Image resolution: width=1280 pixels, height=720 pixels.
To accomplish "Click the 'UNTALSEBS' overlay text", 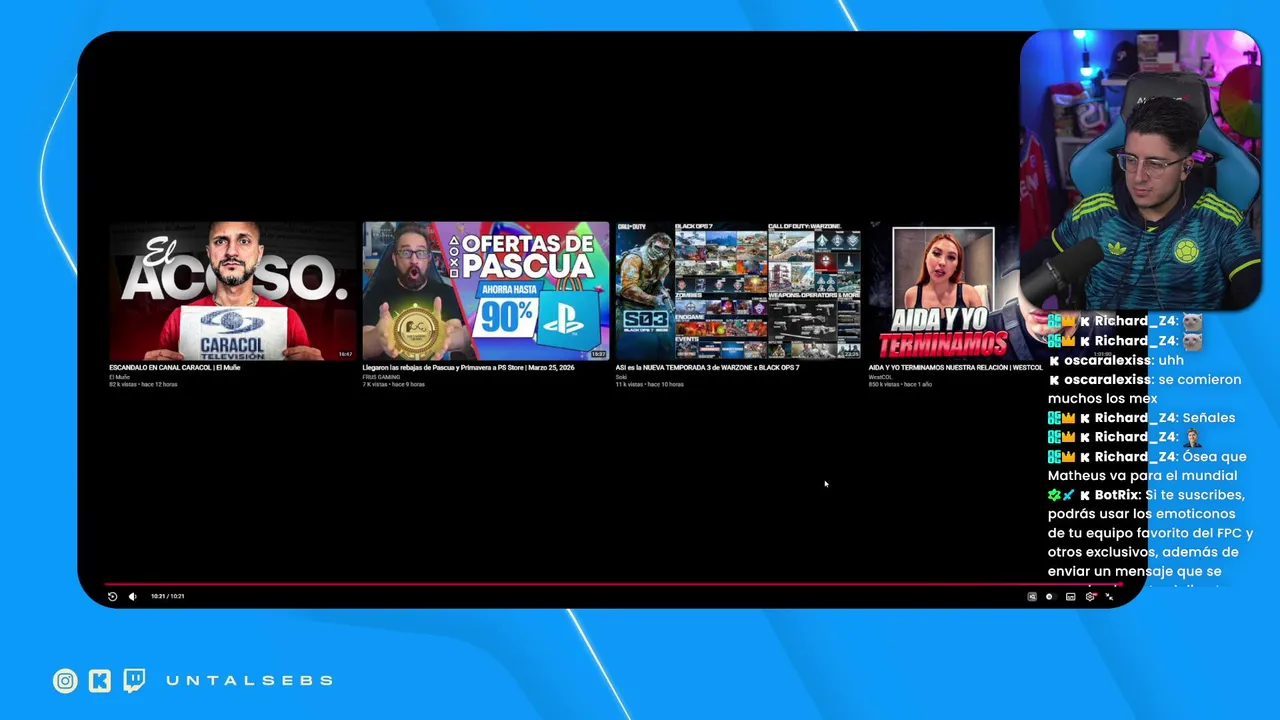I will (x=249, y=681).
